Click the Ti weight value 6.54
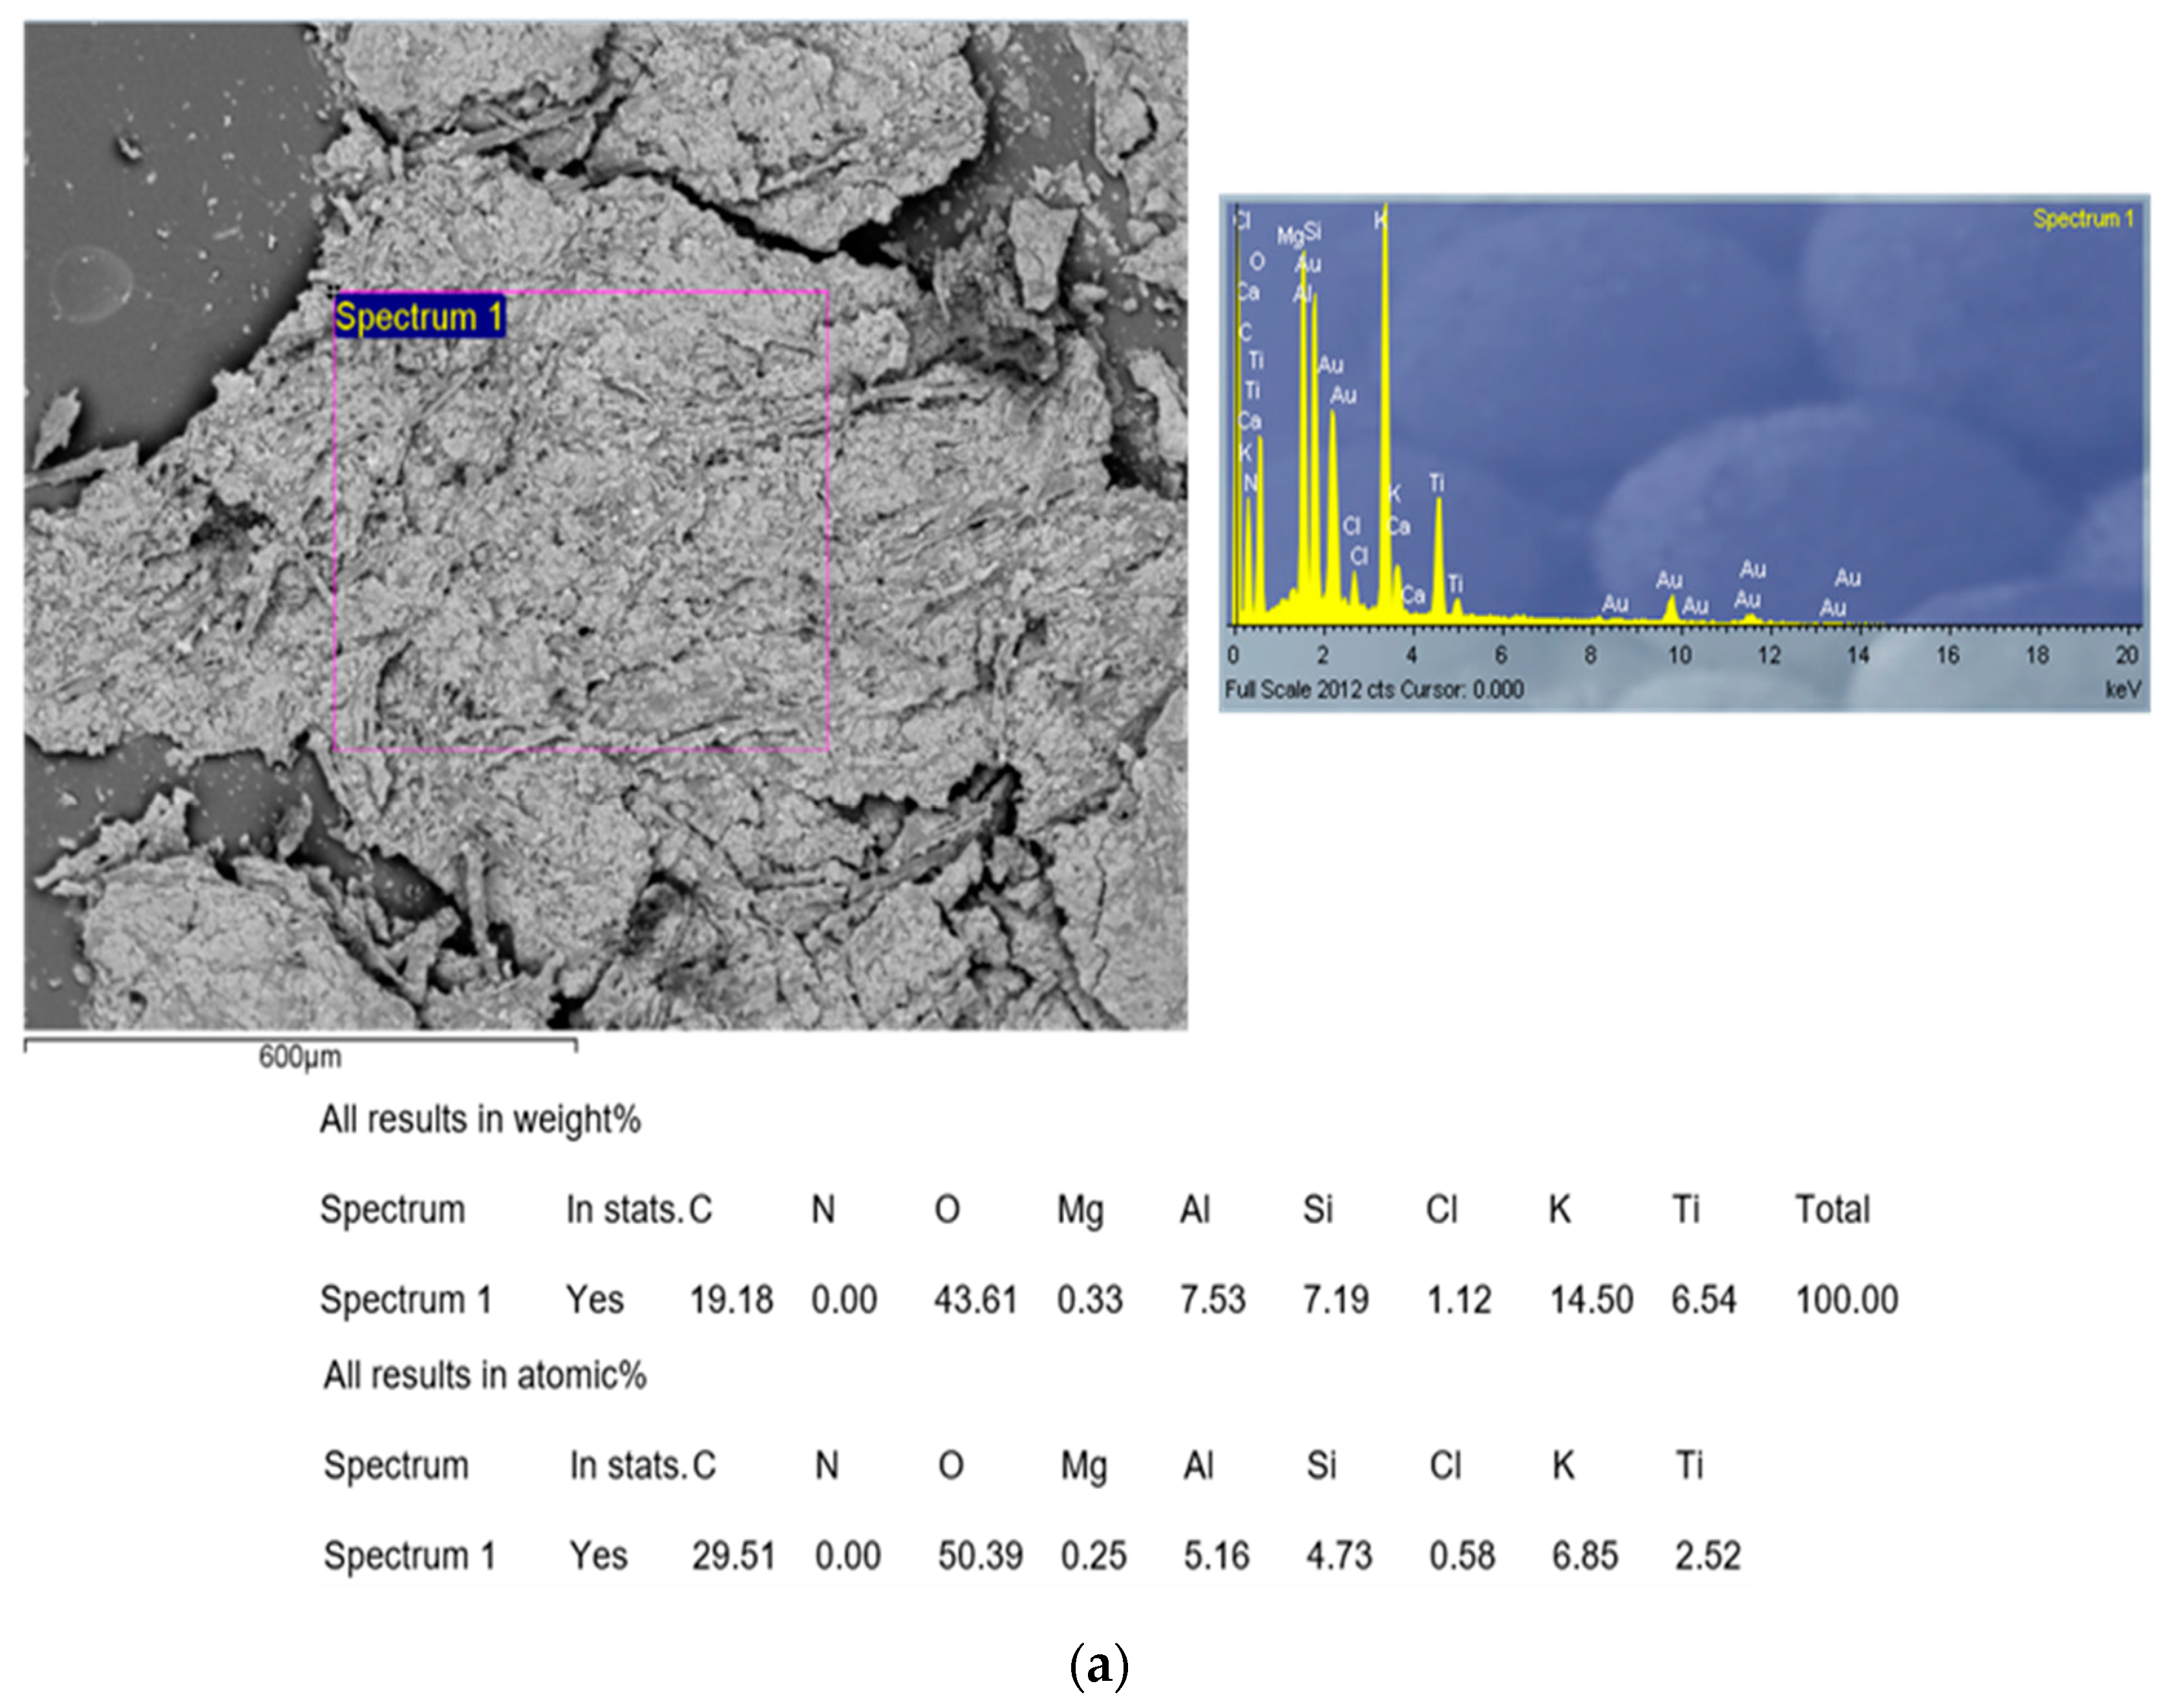The image size is (2174, 1708). [1703, 1300]
